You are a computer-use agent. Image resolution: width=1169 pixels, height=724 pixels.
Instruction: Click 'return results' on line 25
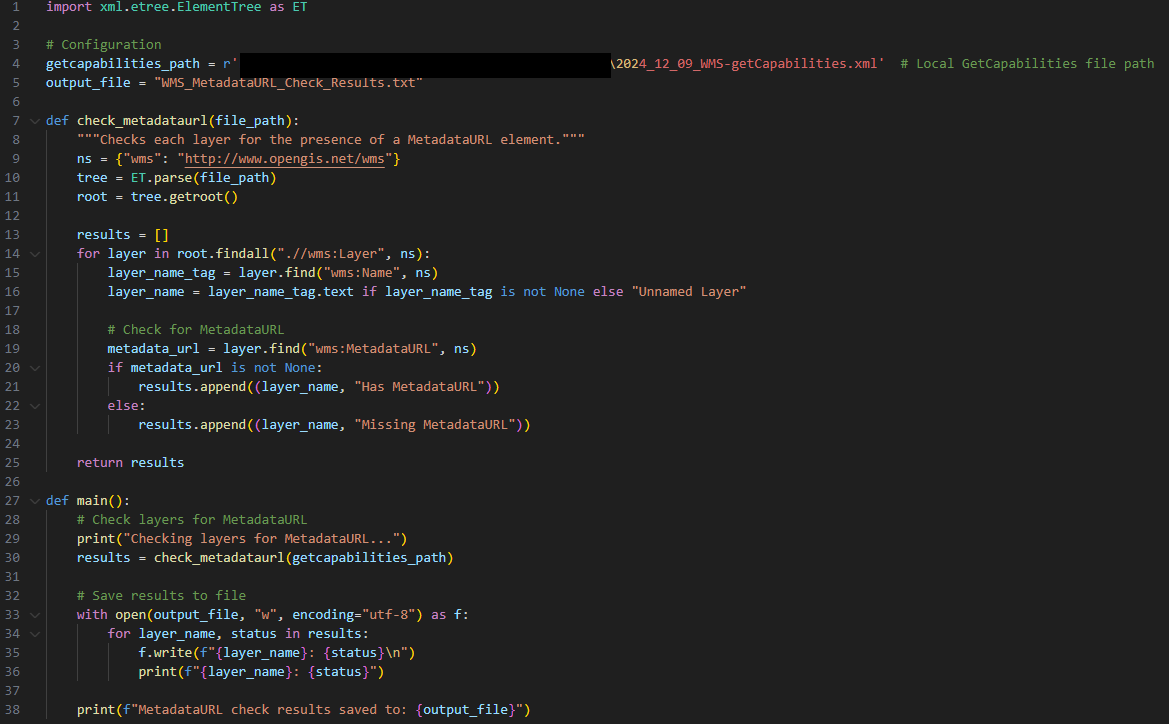coord(130,463)
